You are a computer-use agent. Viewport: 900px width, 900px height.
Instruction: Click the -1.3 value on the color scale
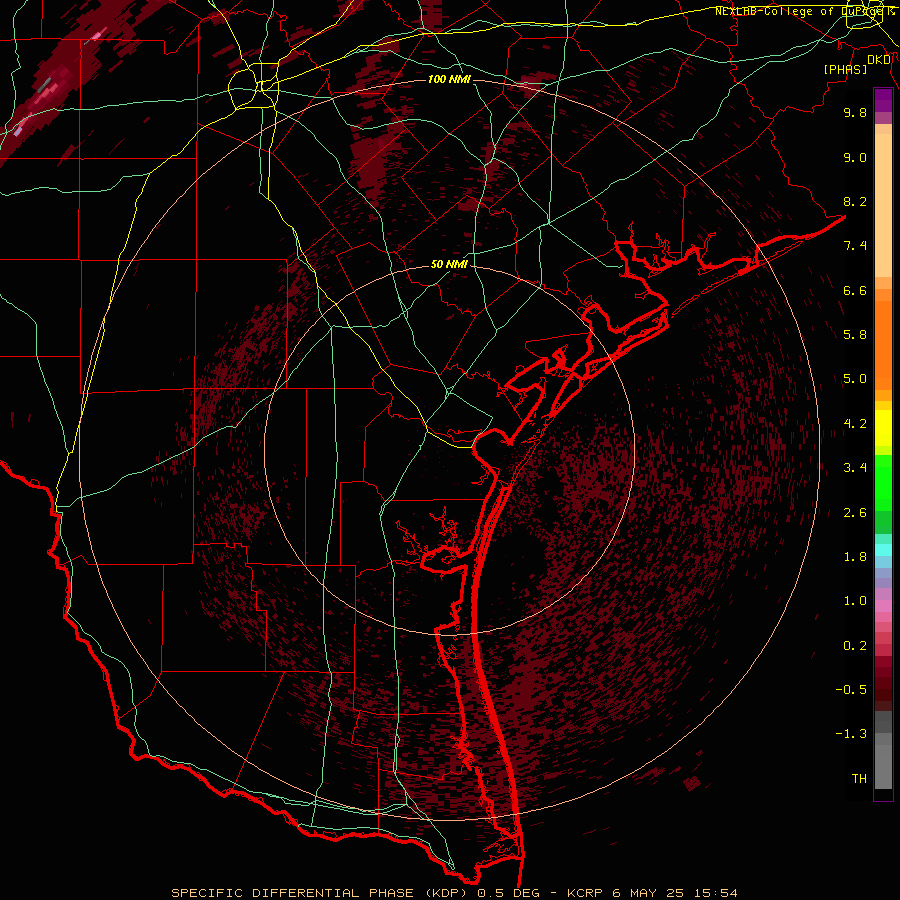(x=851, y=734)
